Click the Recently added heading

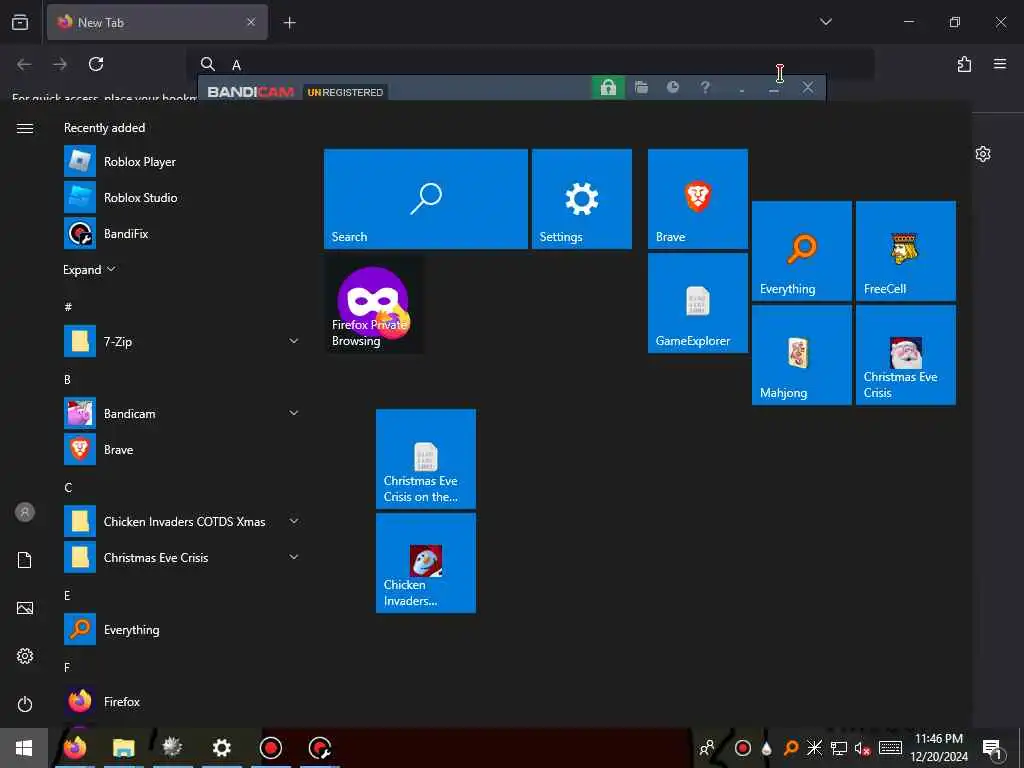[104, 127]
